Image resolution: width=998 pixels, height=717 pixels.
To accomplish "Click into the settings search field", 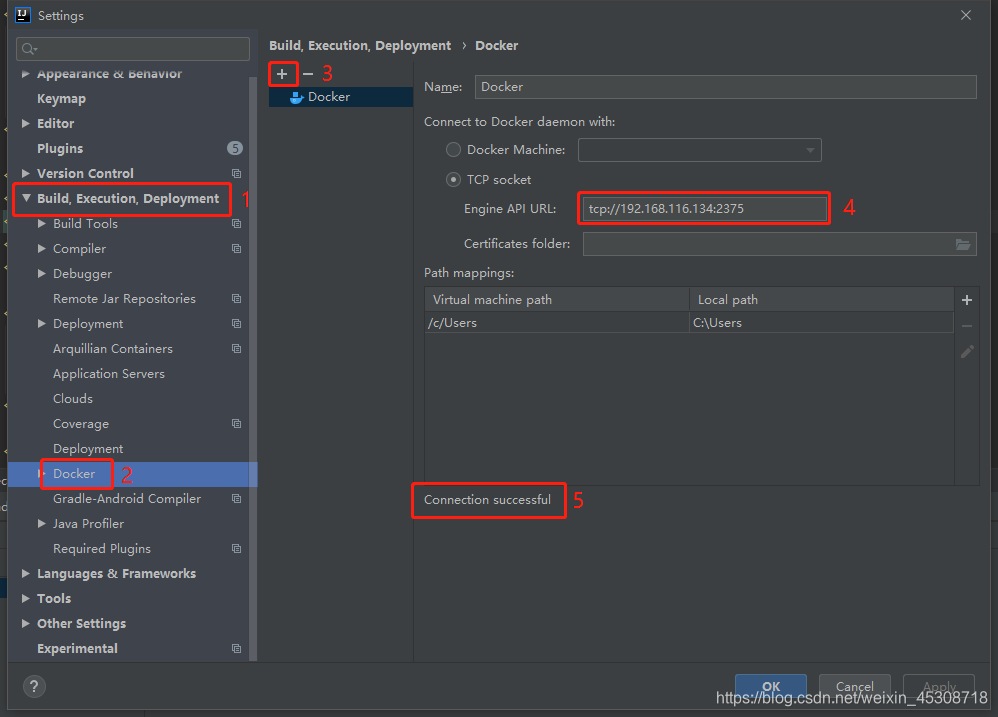I will click(133, 49).
